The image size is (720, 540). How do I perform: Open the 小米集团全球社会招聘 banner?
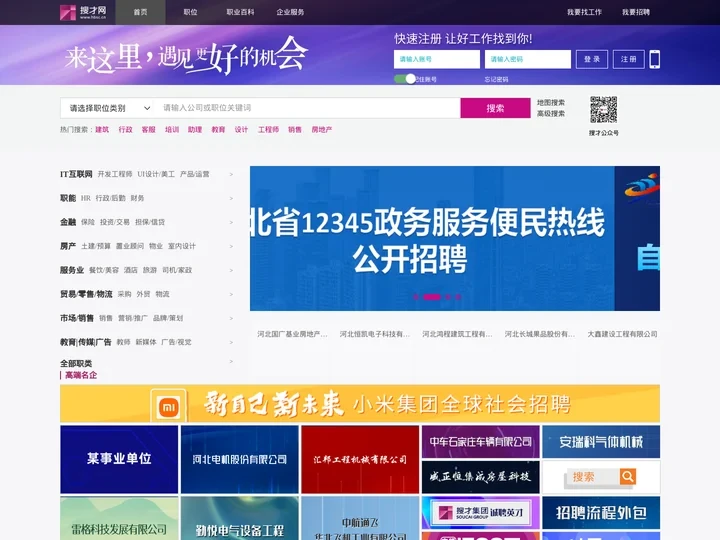pyautogui.click(x=360, y=404)
